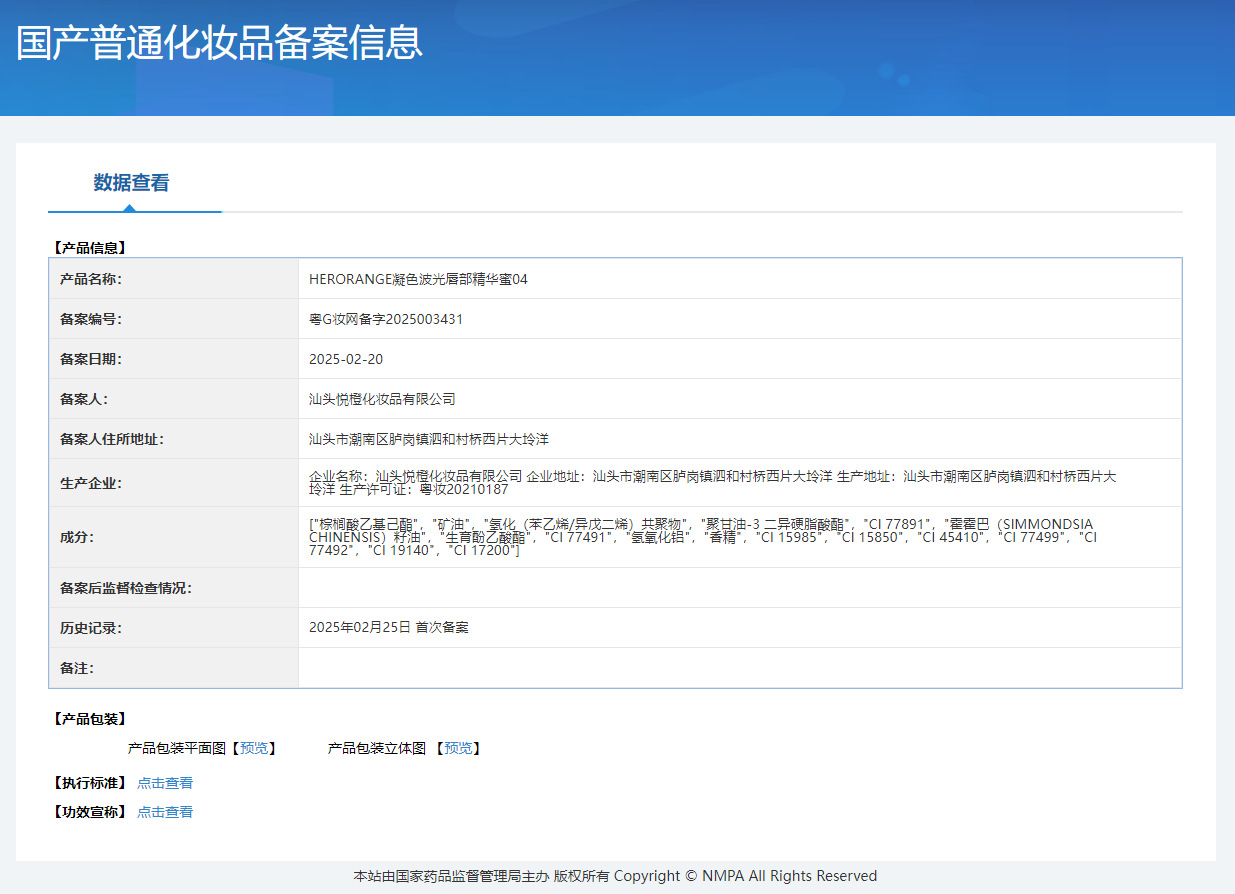Preview the 产品包装立体图 image
The width and height of the screenshot is (1235, 894).
pyautogui.click(x=458, y=748)
